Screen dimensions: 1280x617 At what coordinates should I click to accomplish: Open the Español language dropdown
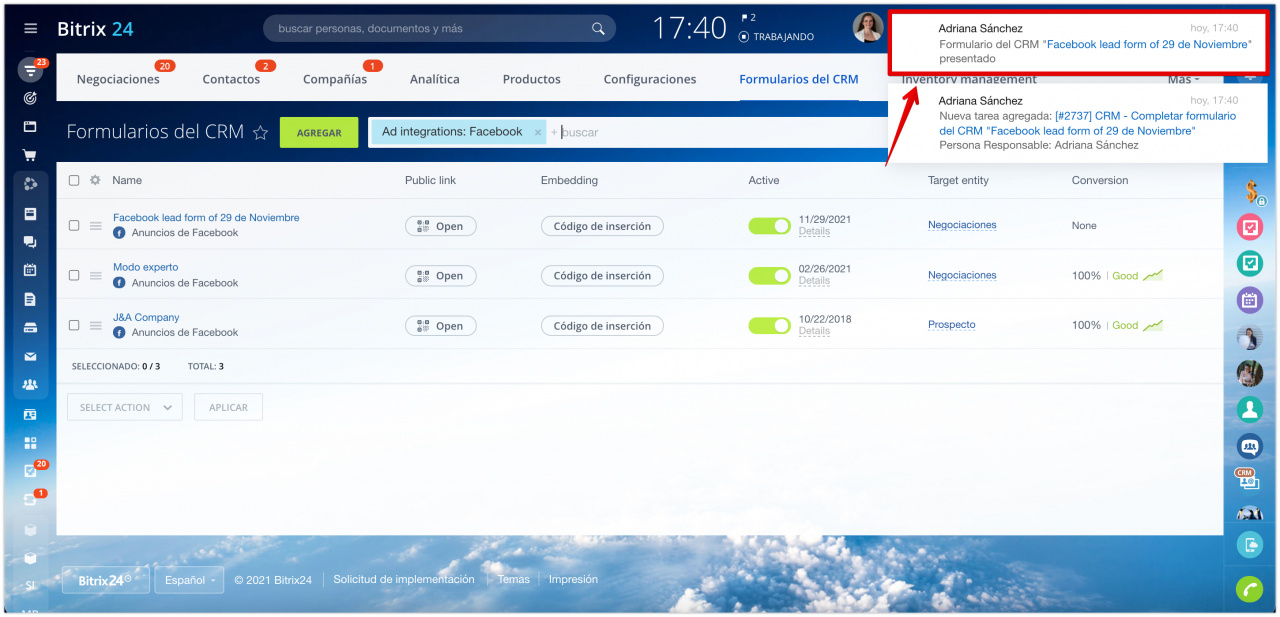click(x=188, y=580)
